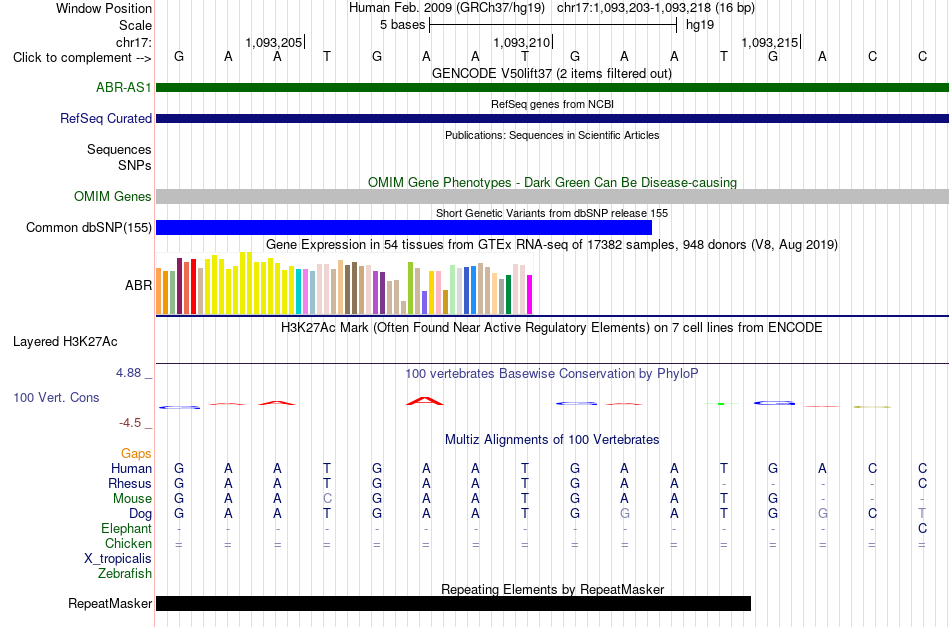Screen dimensions: 950x627
Task: Click the Human species label in Multiz alignment
Action: click(131, 468)
